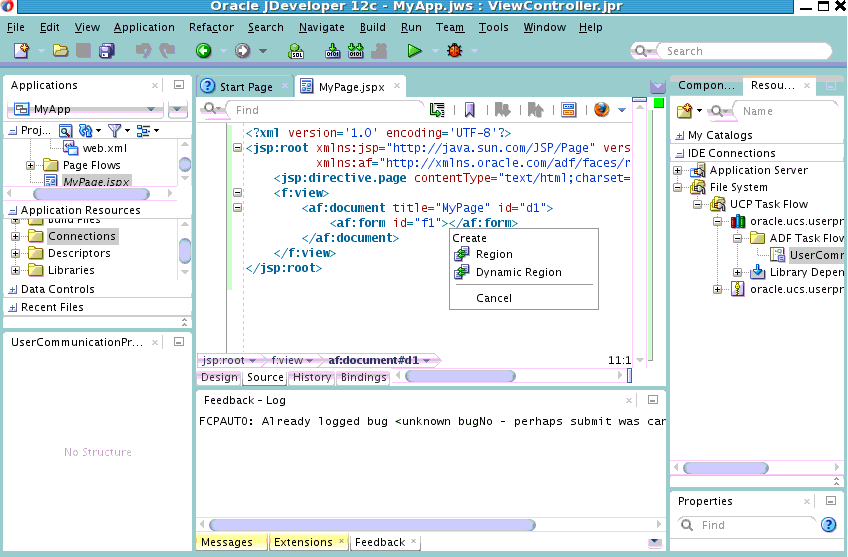Expand the Page Flows folder
The height and width of the screenshot is (557, 848).
31,165
